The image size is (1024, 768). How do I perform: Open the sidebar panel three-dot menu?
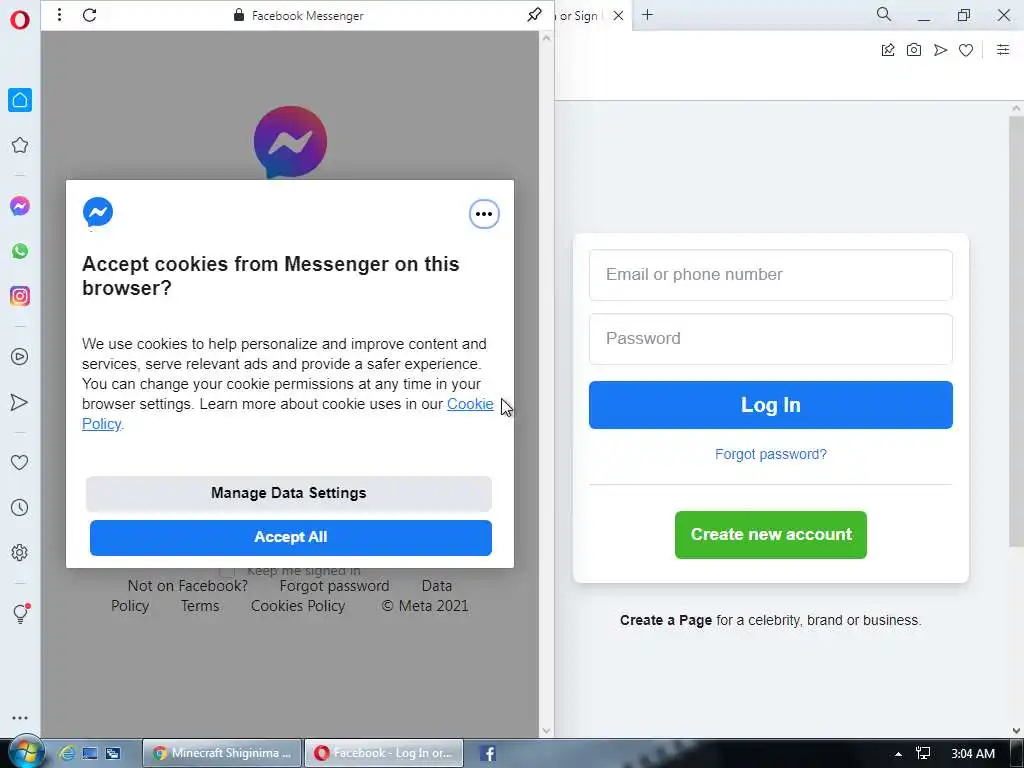(59, 14)
